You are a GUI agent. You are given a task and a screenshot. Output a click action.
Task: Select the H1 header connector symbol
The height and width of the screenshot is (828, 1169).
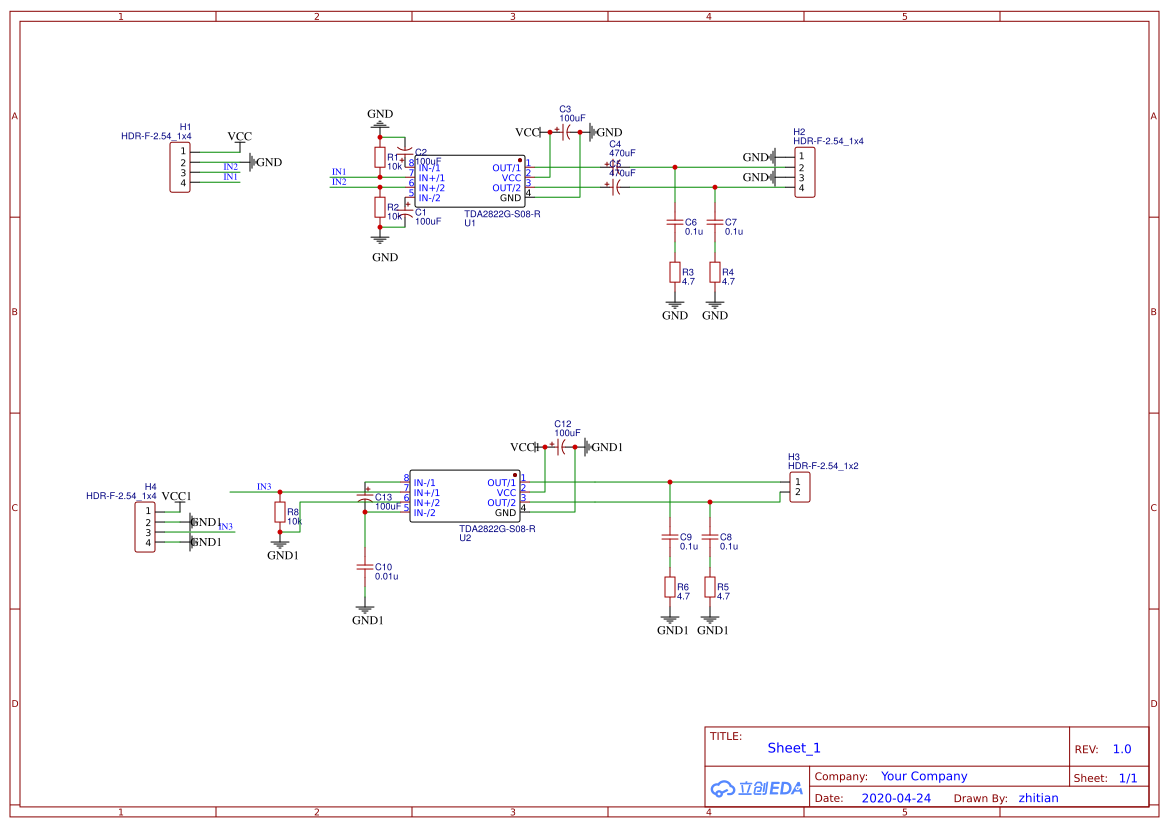(x=180, y=168)
